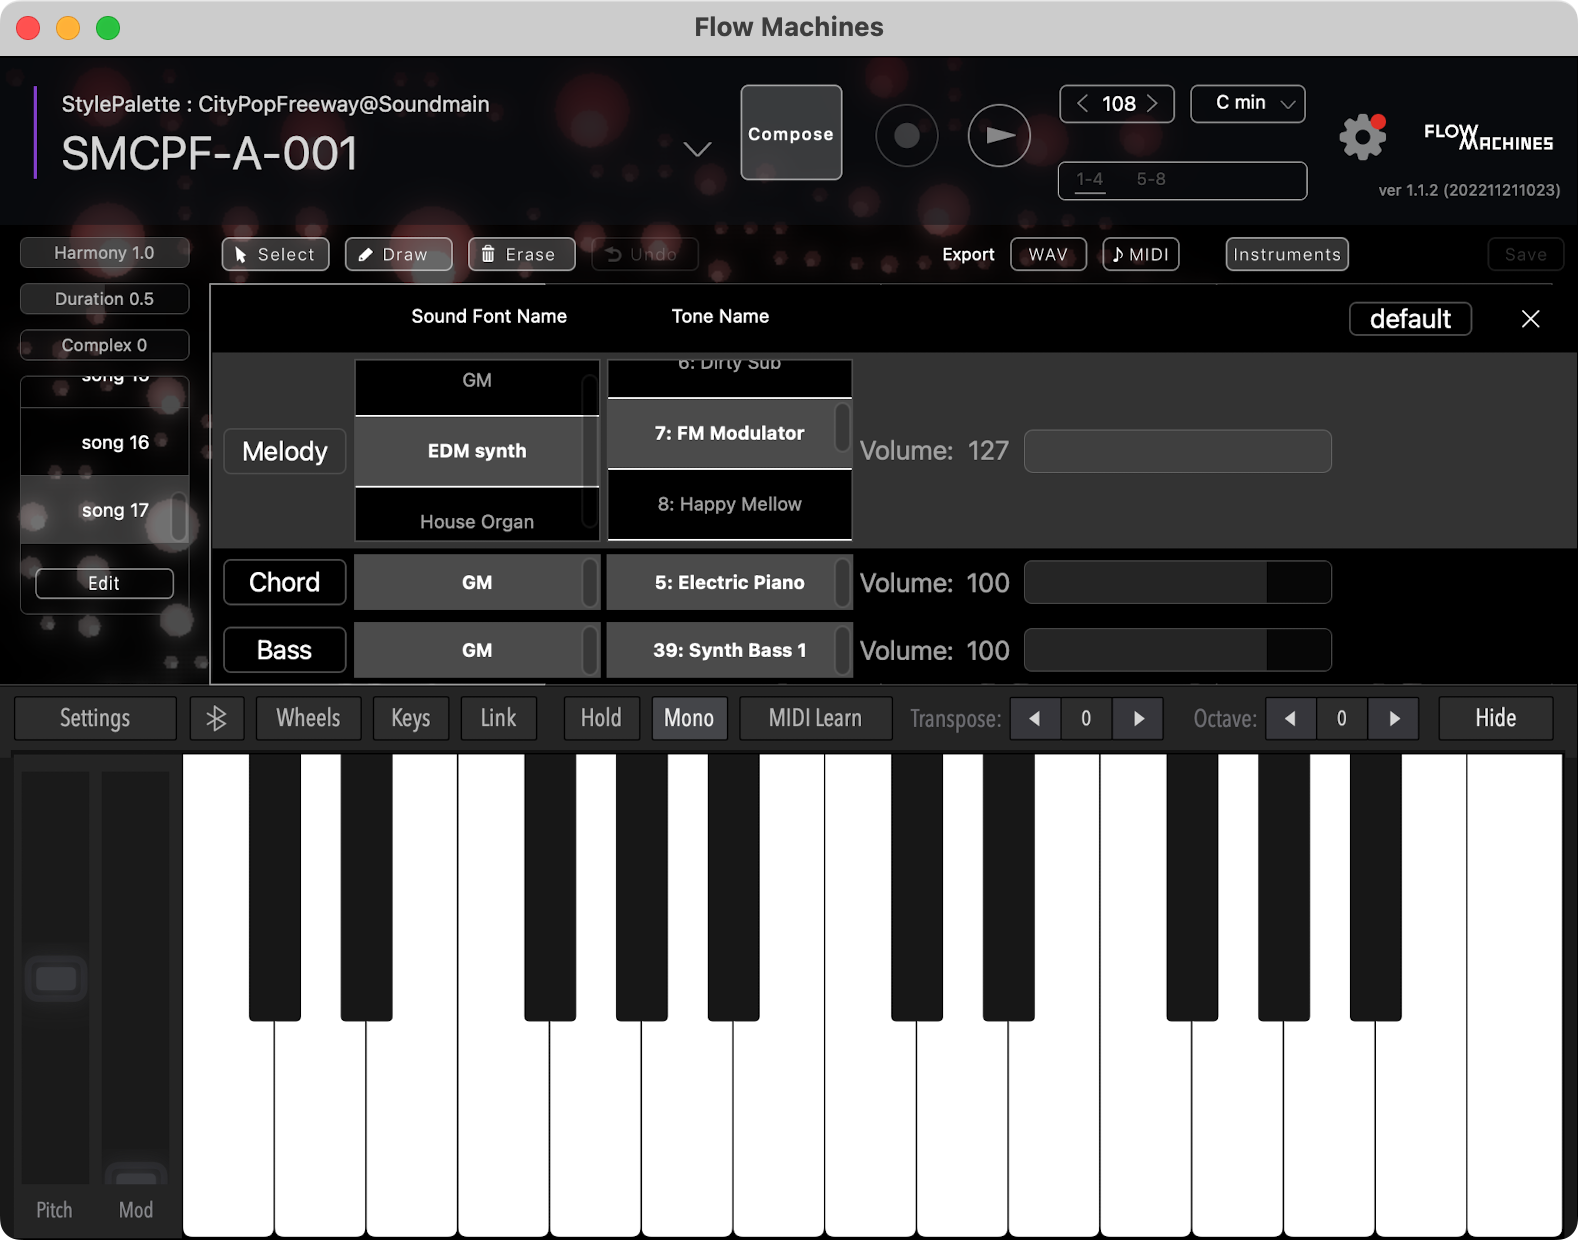The width and height of the screenshot is (1578, 1240).
Task: Open keyboard Settings tab
Action: click(95, 718)
